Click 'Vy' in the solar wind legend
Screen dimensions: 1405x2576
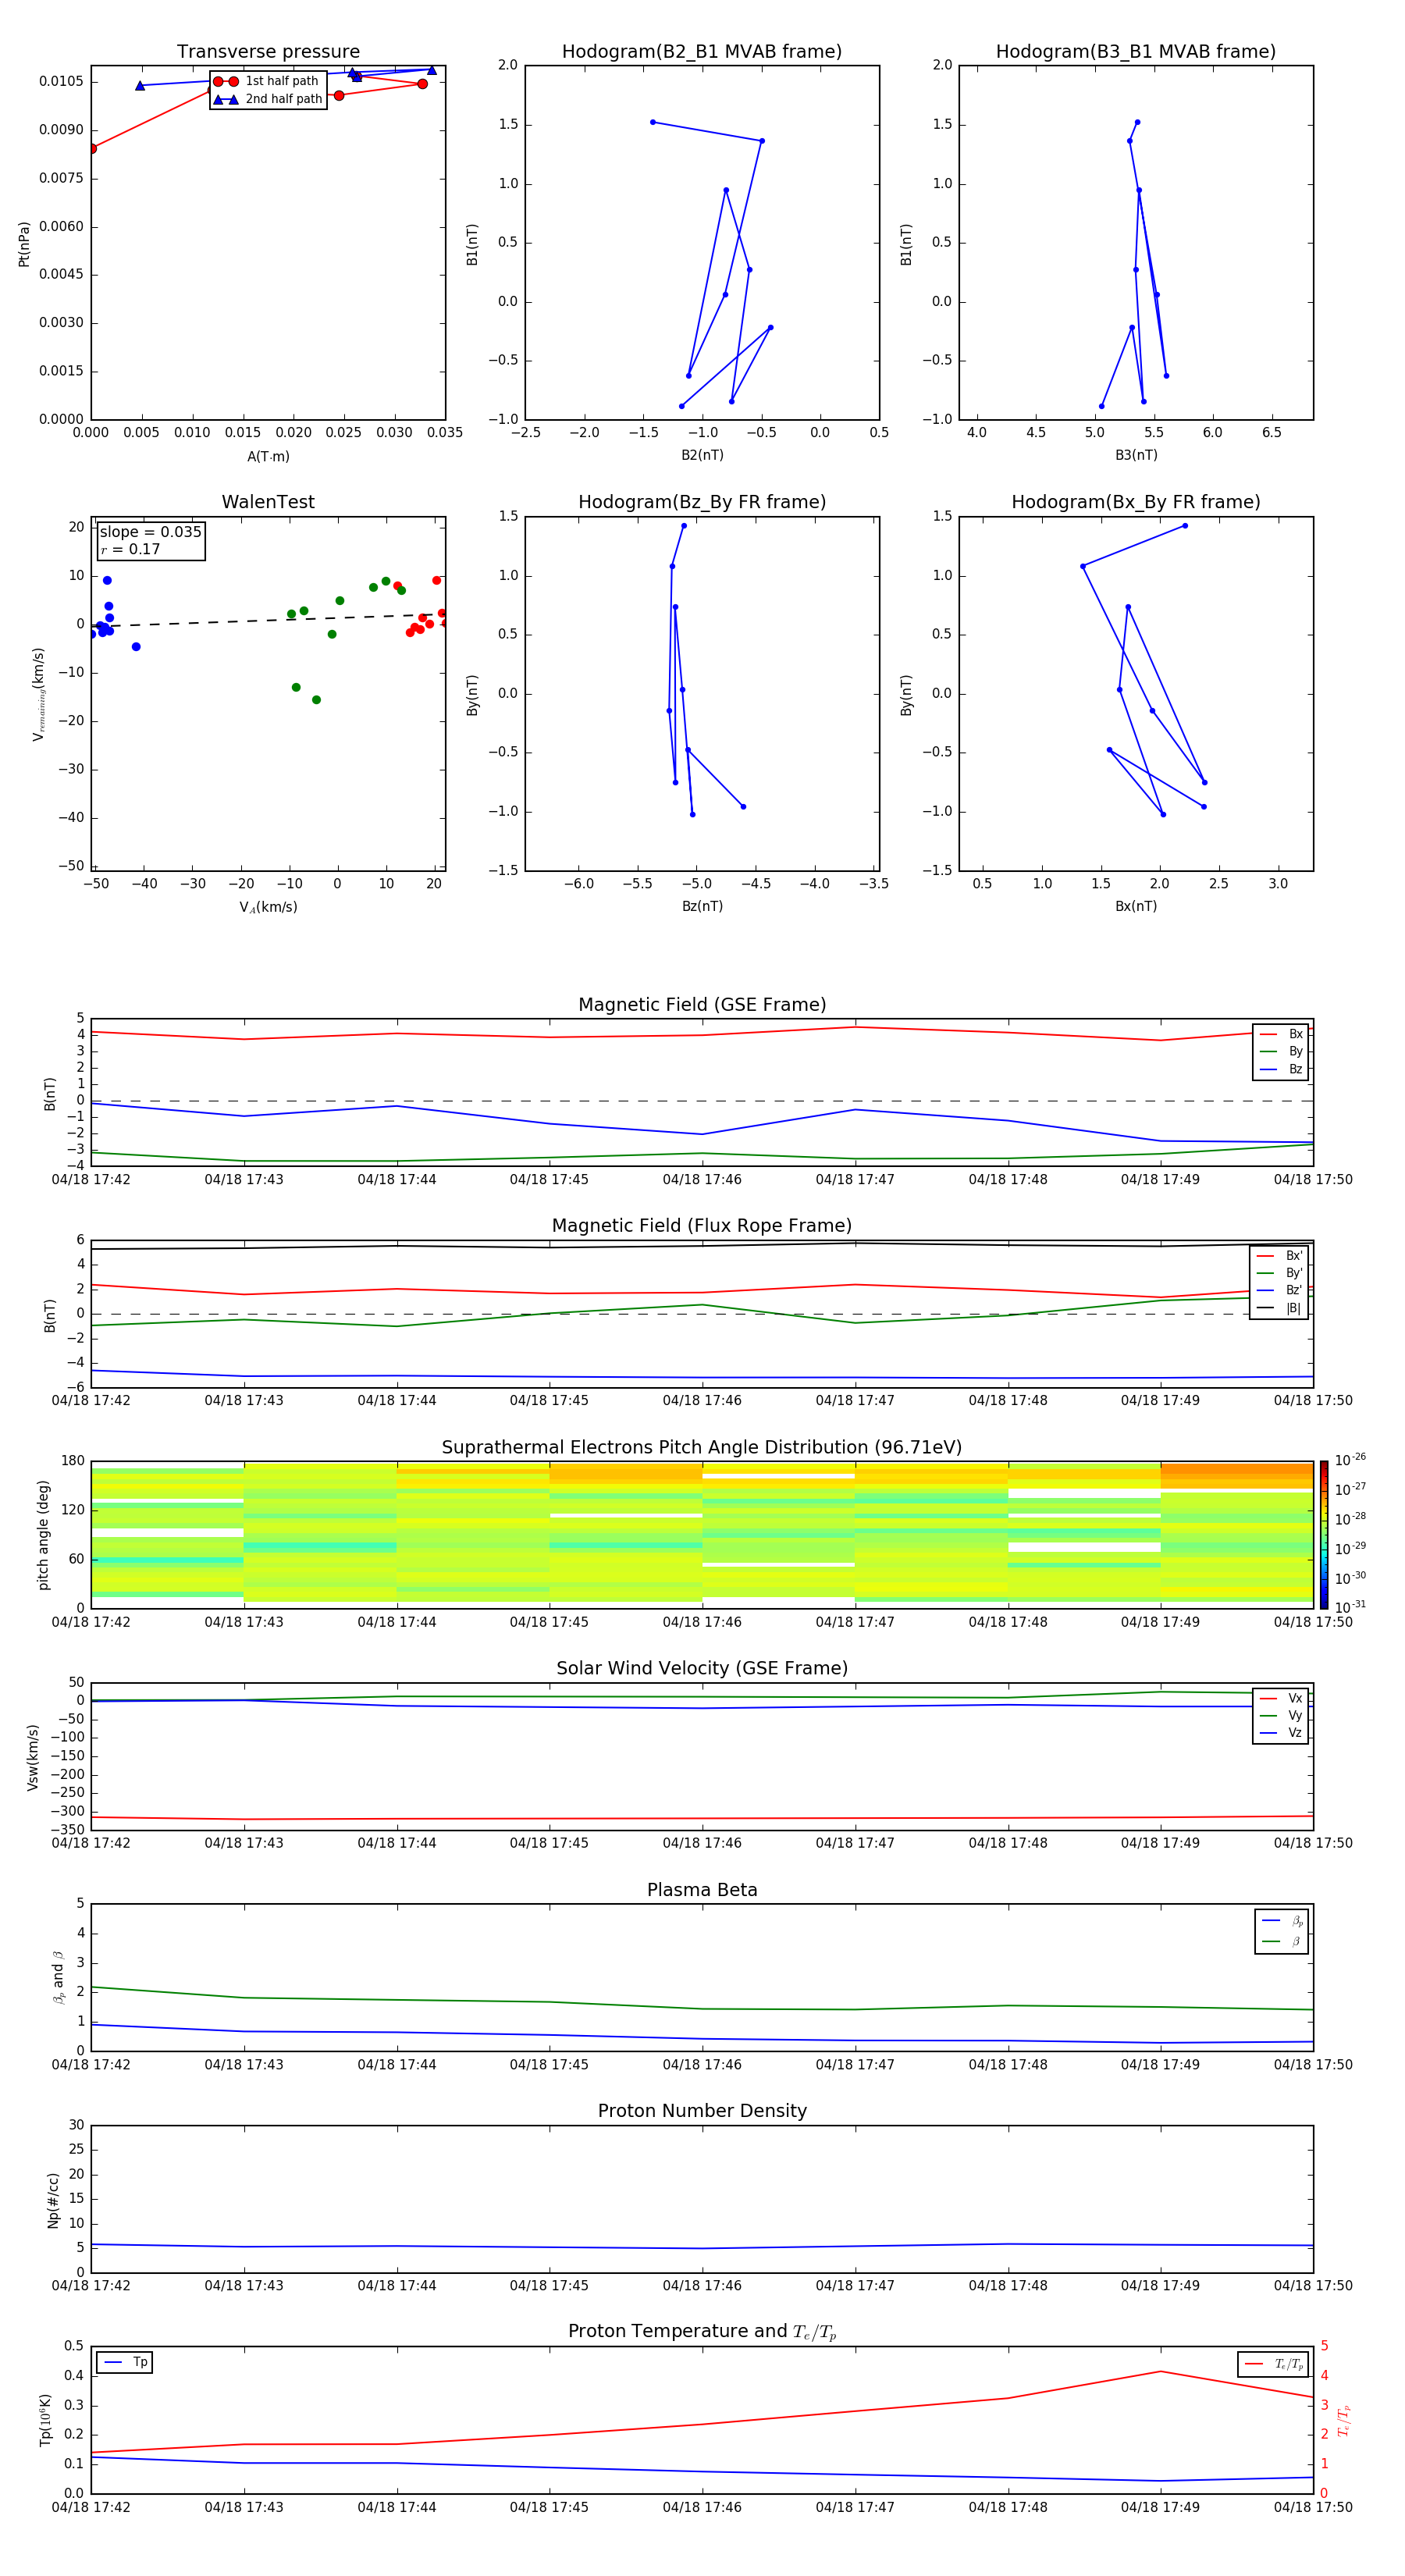(1281, 1716)
